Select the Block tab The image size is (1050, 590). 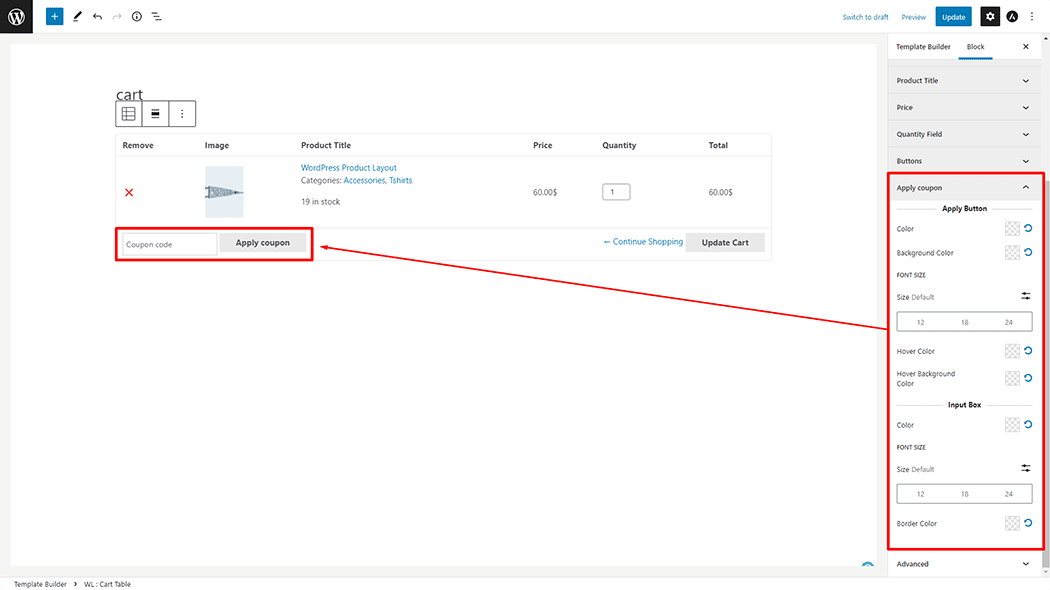point(975,47)
